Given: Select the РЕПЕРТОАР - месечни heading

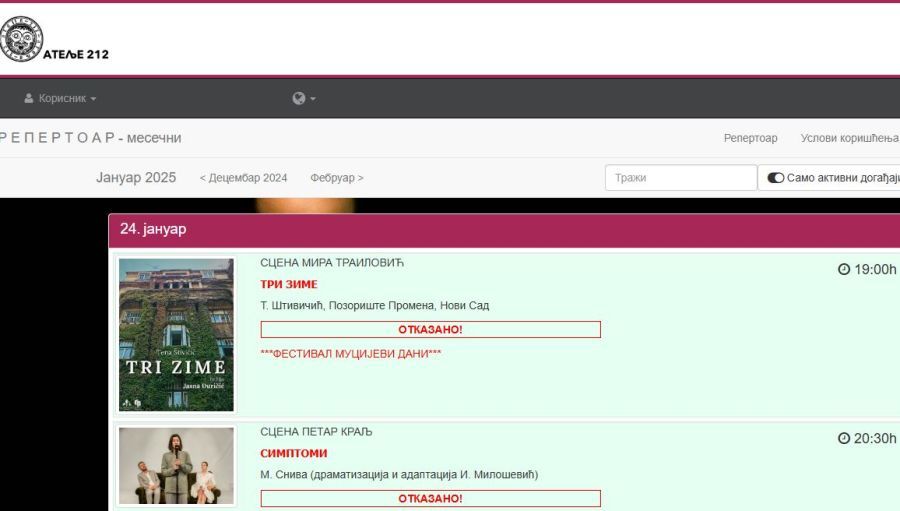Looking at the screenshot, I should pos(90,138).
